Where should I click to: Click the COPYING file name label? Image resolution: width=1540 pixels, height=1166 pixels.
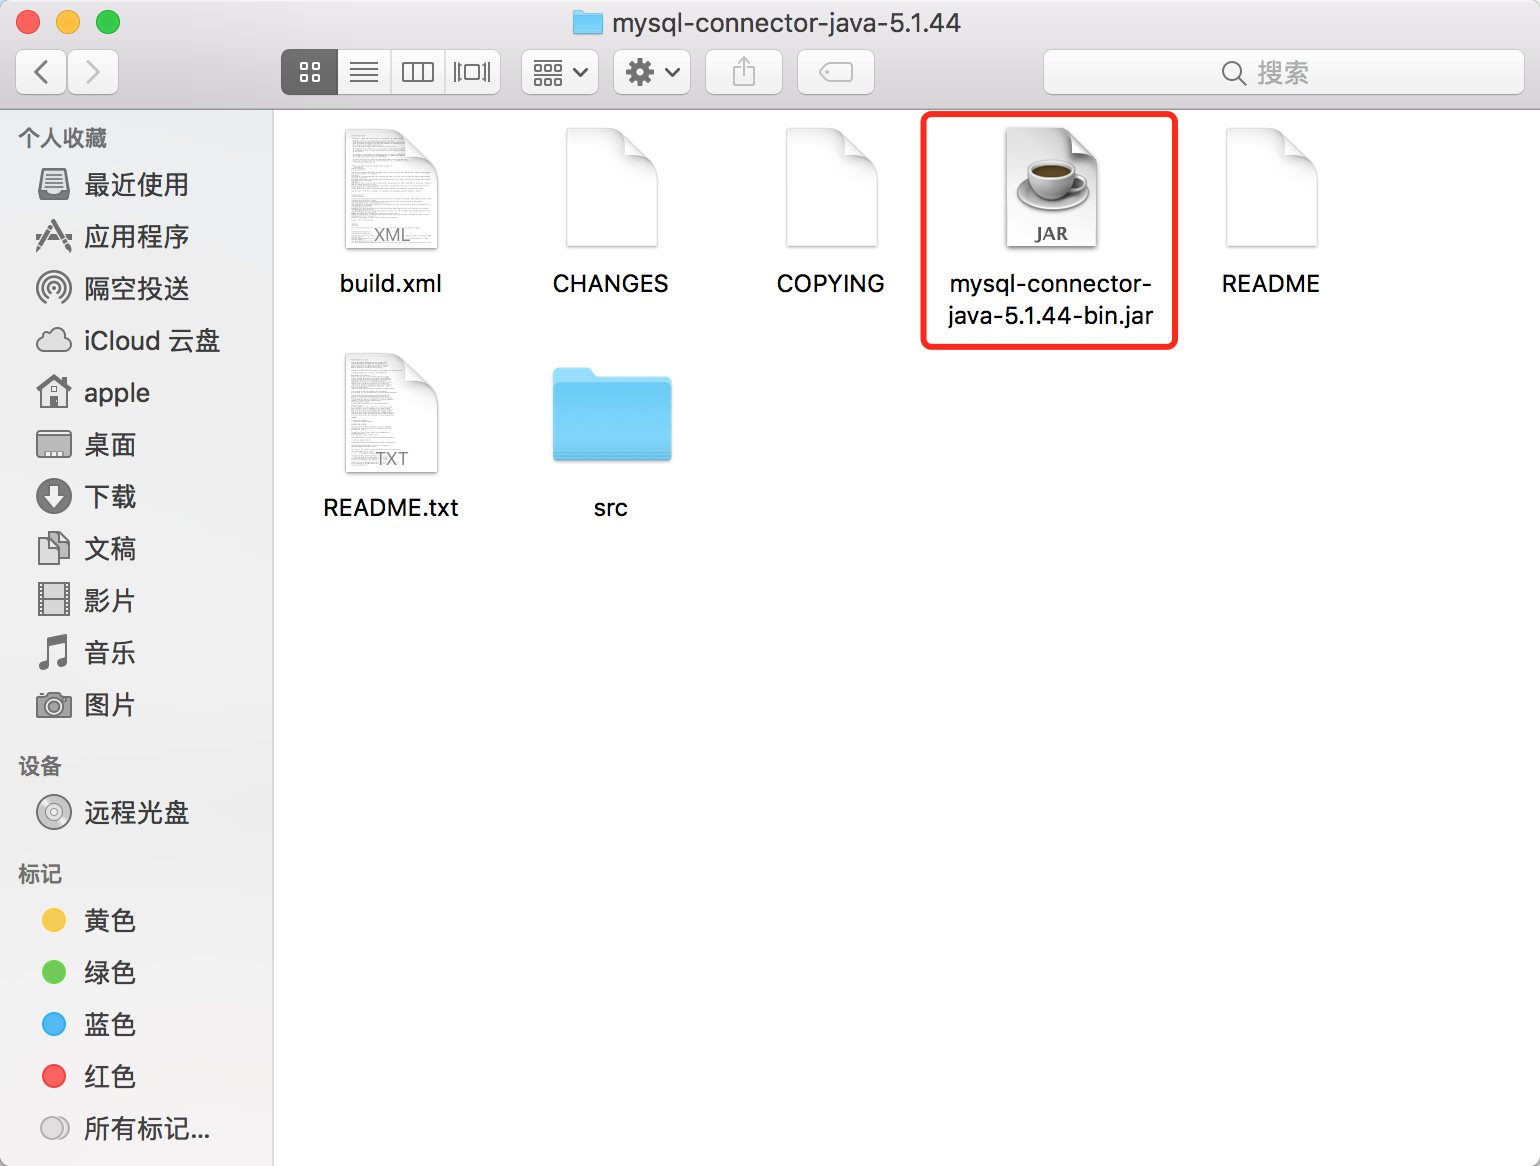(831, 284)
